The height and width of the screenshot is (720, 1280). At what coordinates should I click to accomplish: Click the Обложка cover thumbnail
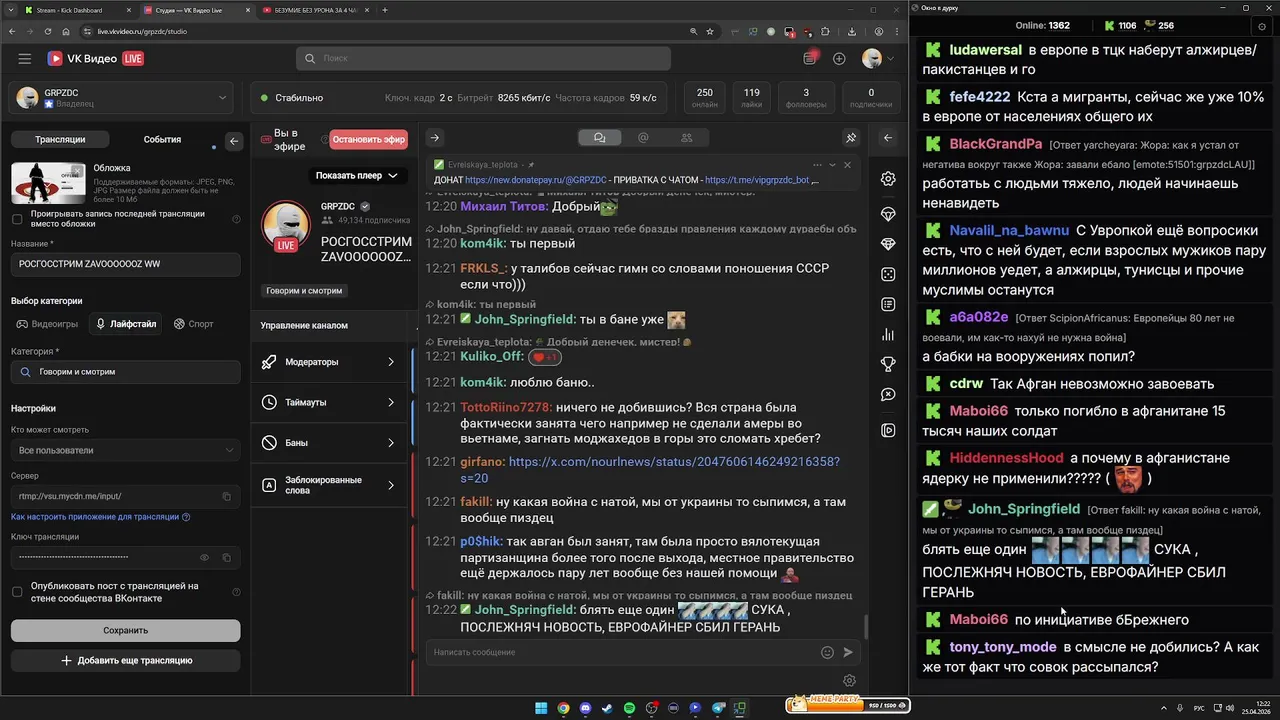(x=48, y=183)
